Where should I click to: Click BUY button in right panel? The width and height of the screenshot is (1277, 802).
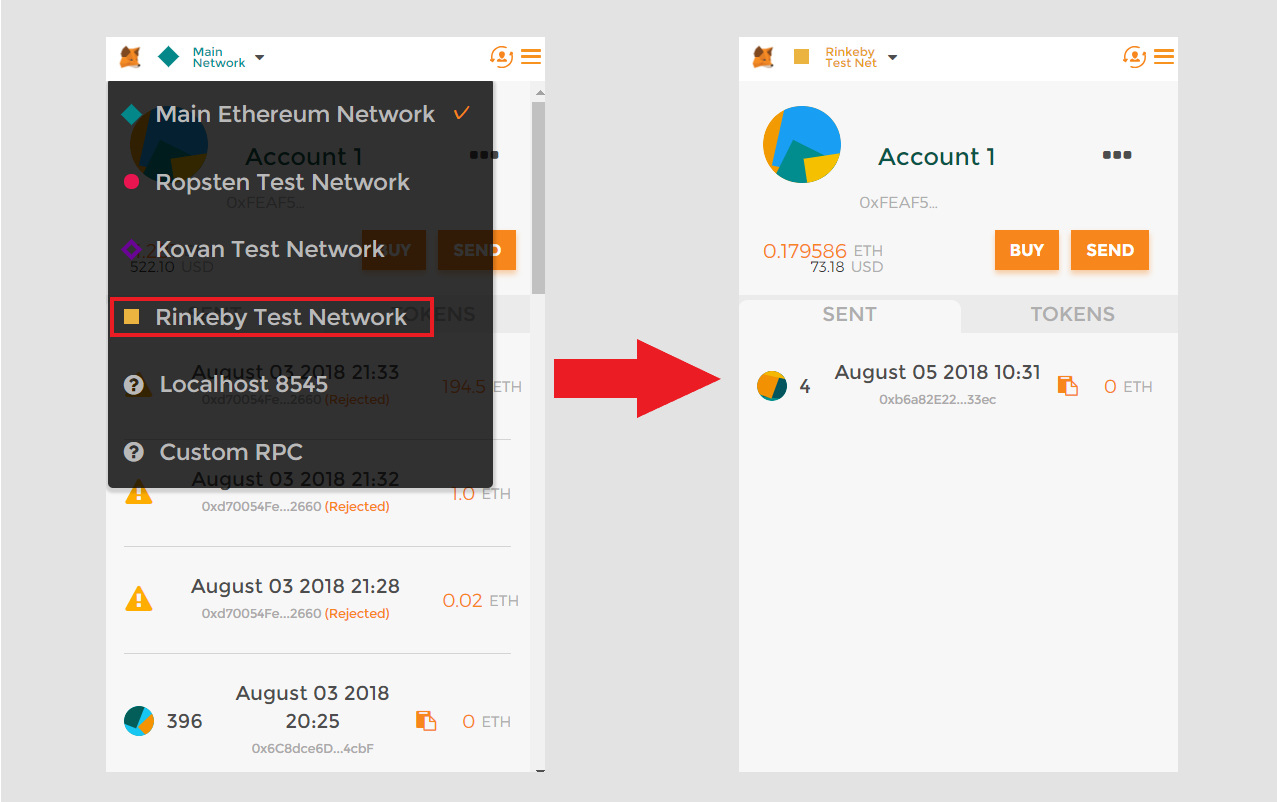coord(1027,250)
